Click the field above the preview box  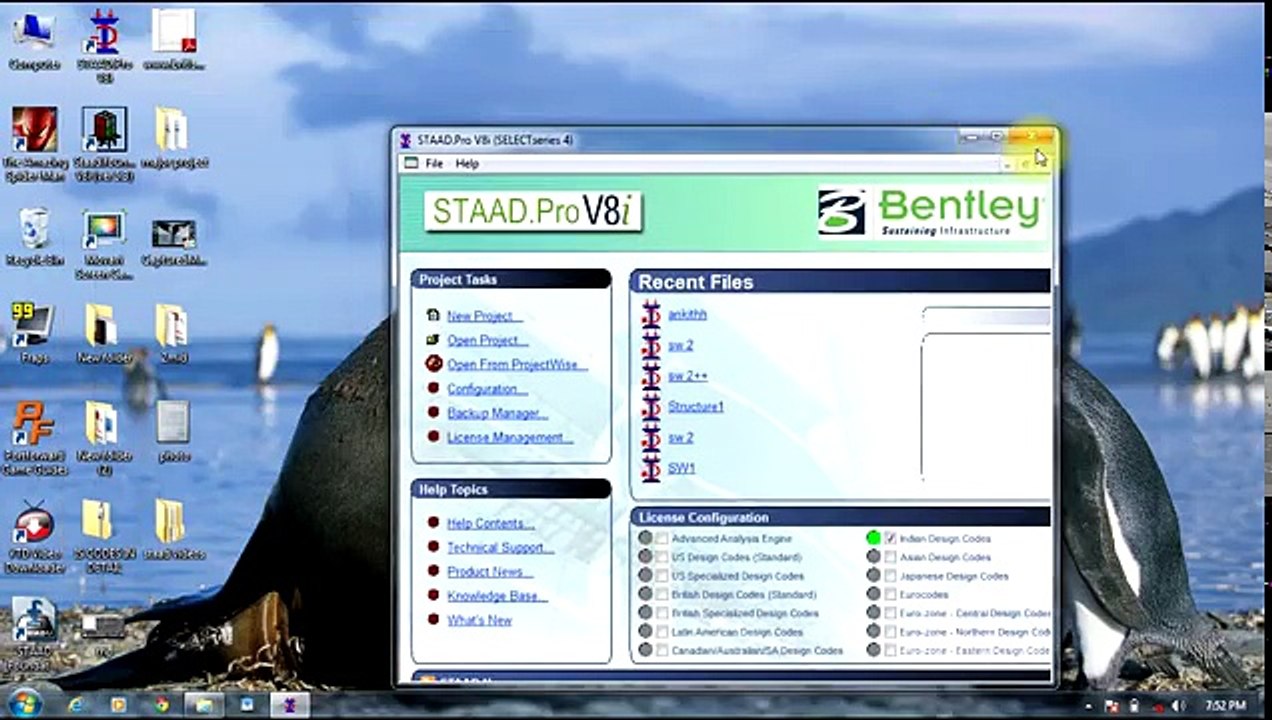pos(986,317)
